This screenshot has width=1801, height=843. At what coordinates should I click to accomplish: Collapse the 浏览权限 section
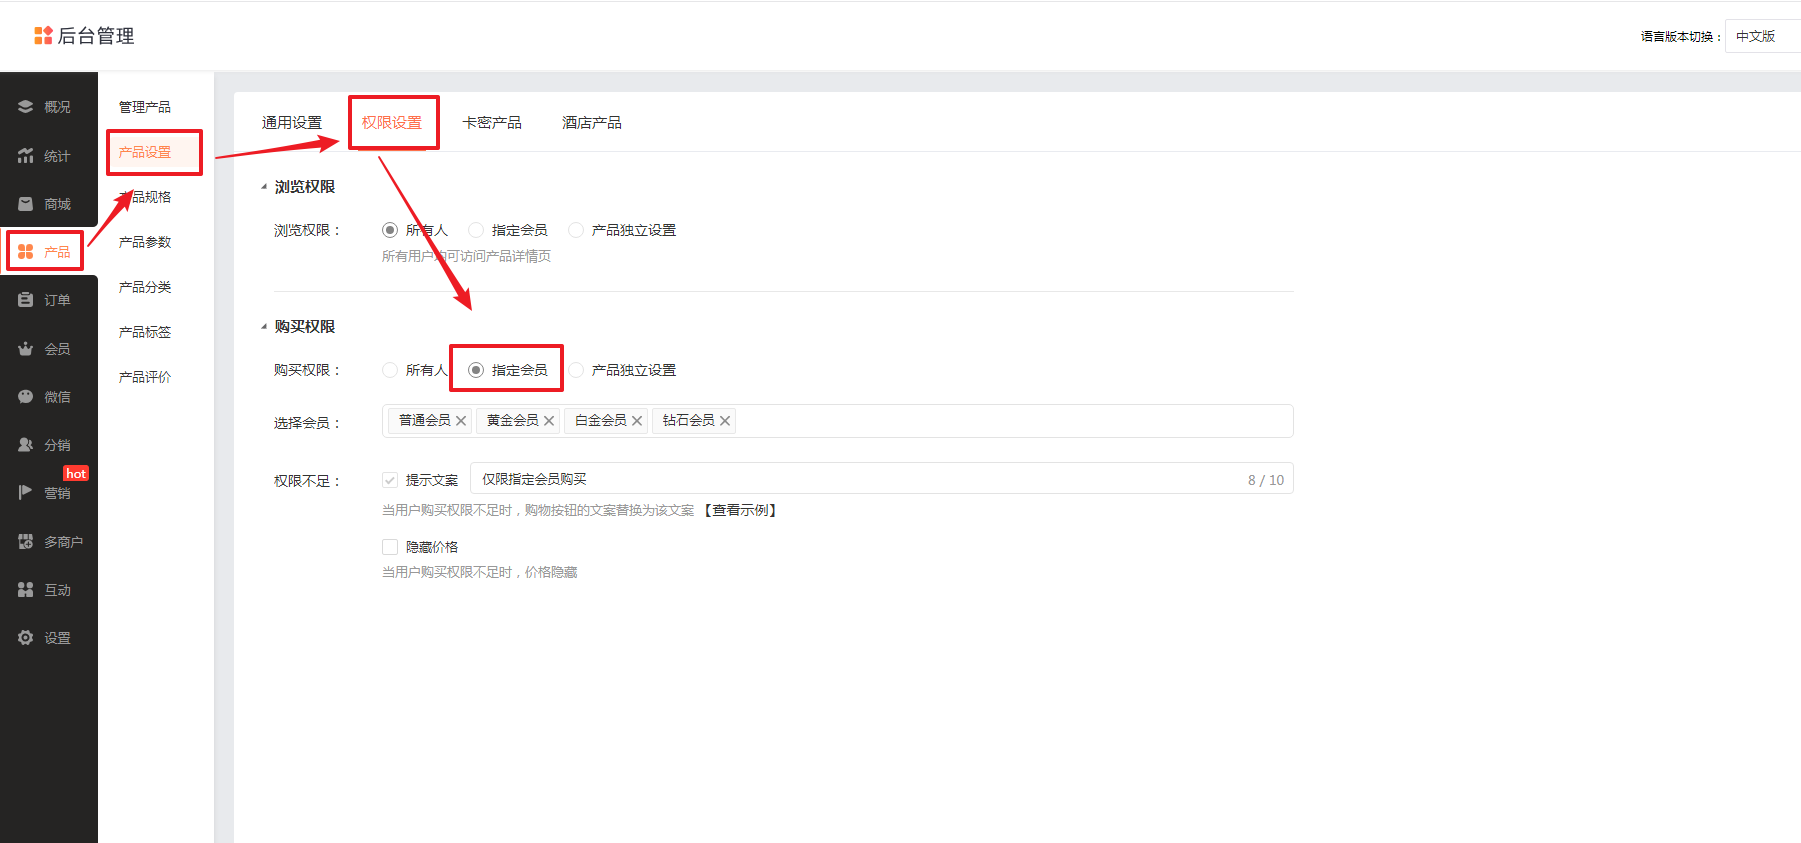coord(264,187)
